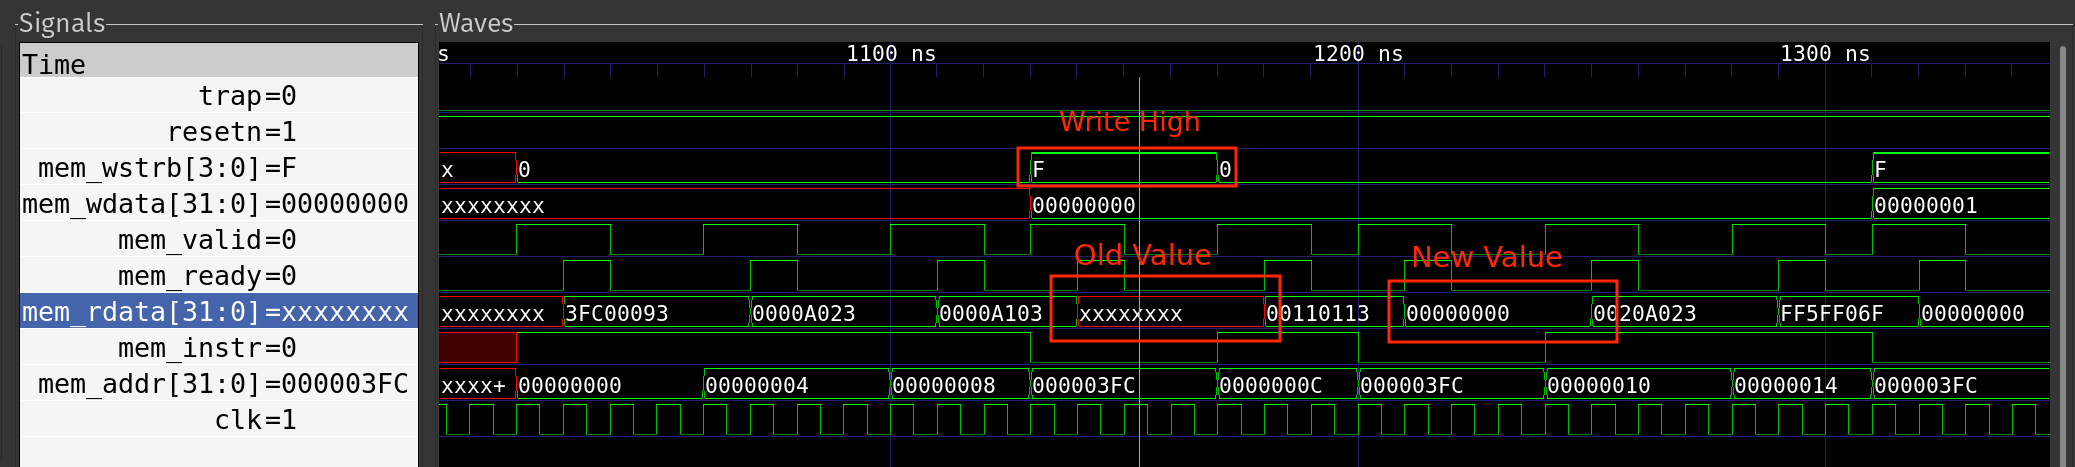Click the 1200 ns timeline marker
This screenshot has width=2075, height=467.
[x=1358, y=54]
